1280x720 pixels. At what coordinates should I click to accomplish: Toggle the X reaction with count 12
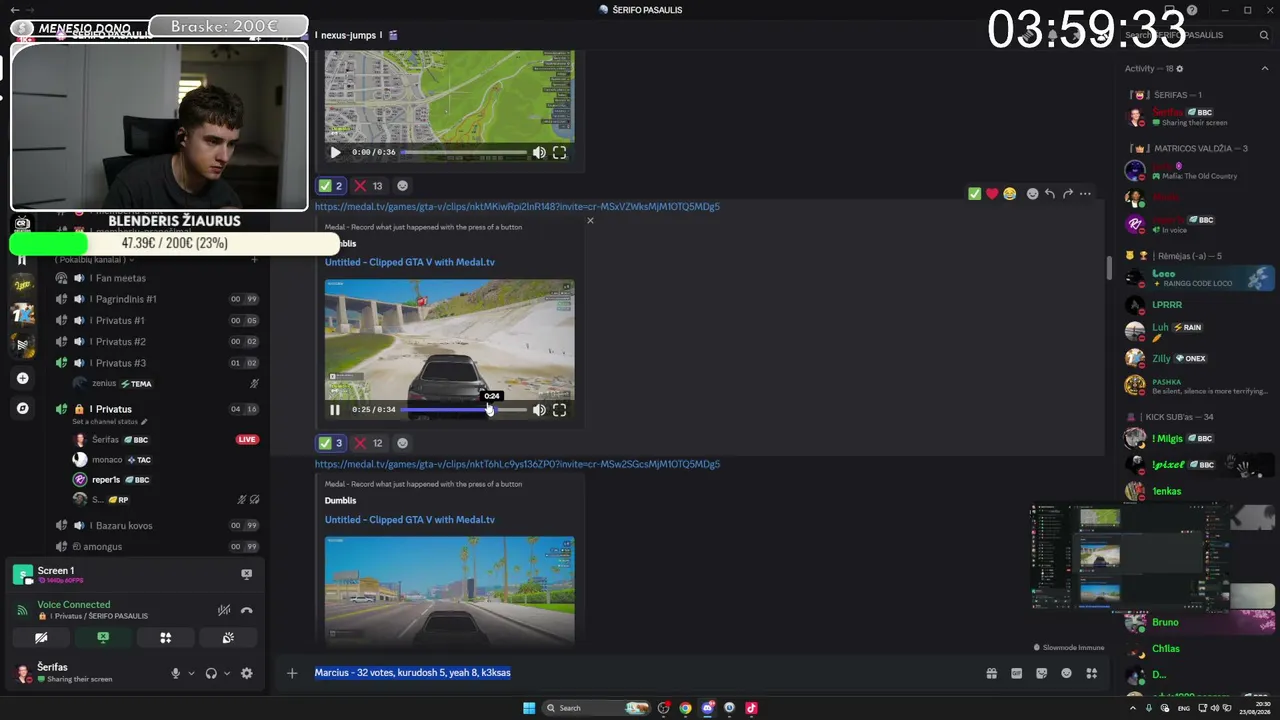coord(369,443)
